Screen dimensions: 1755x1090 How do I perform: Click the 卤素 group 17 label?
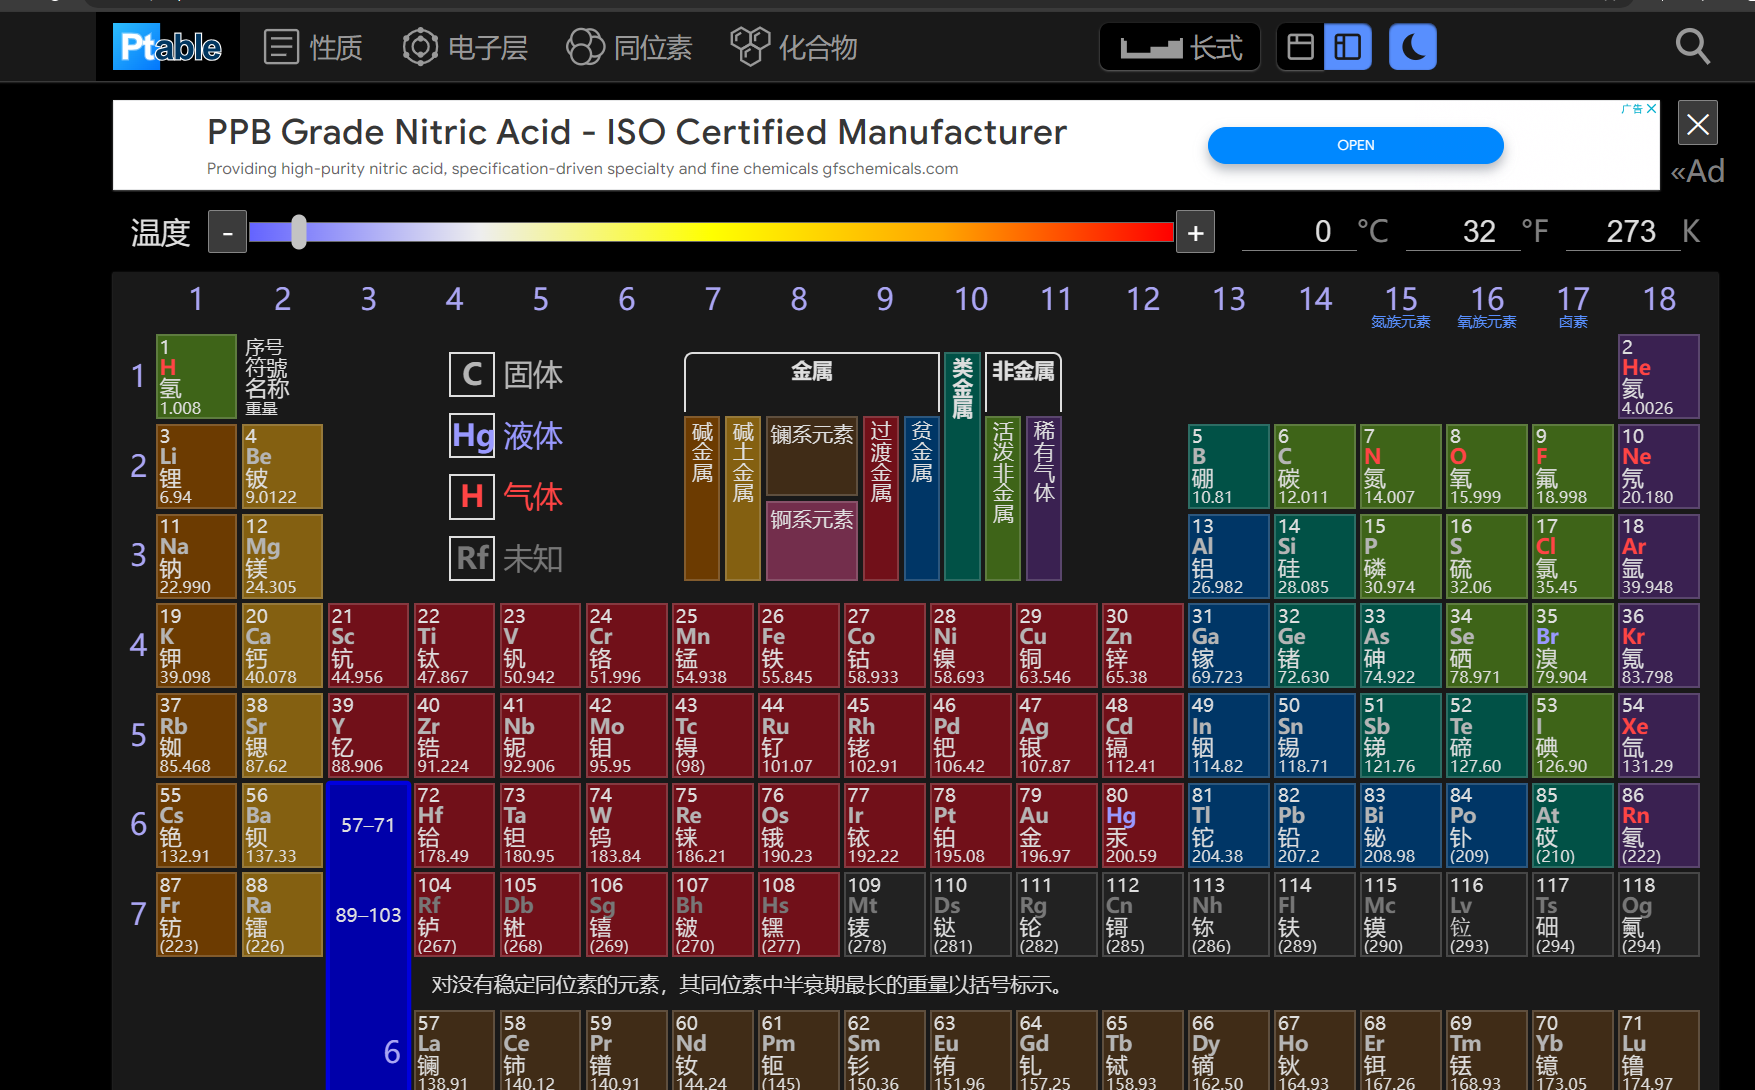click(1573, 322)
